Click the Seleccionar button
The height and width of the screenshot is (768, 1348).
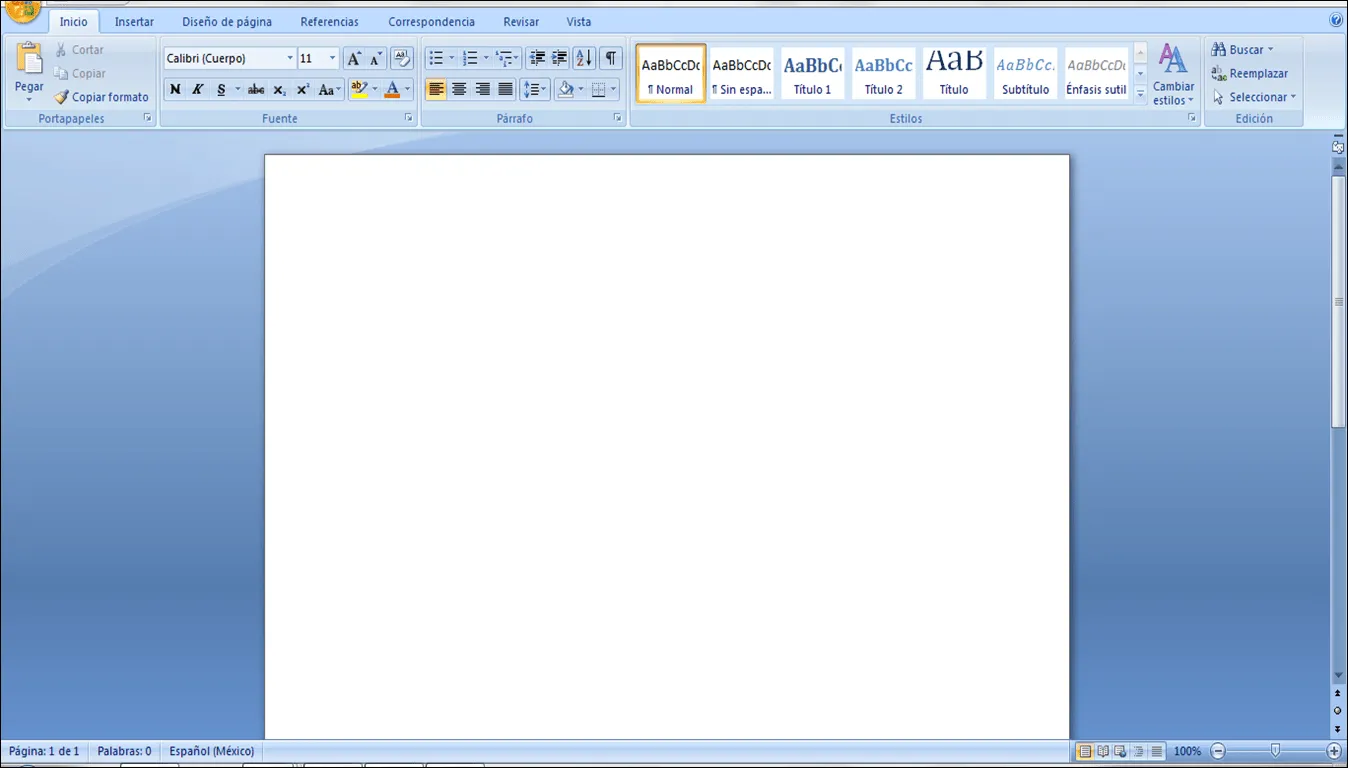pyautogui.click(x=1254, y=97)
